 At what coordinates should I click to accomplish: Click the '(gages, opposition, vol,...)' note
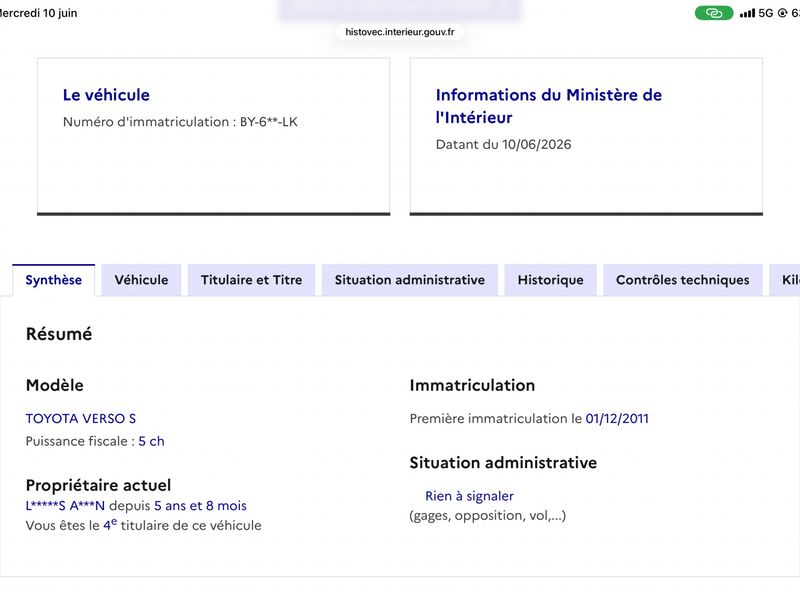pyautogui.click(x=488, y=516)
